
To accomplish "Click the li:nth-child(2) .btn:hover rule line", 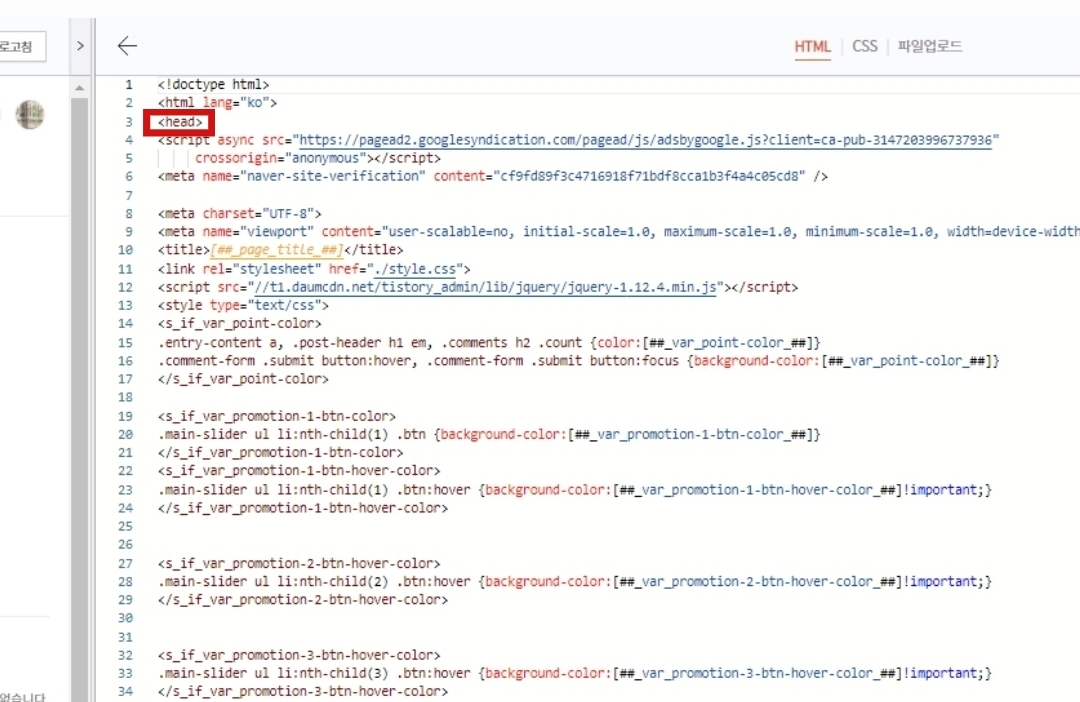I will pyautogui.click(x=574, y=581).
